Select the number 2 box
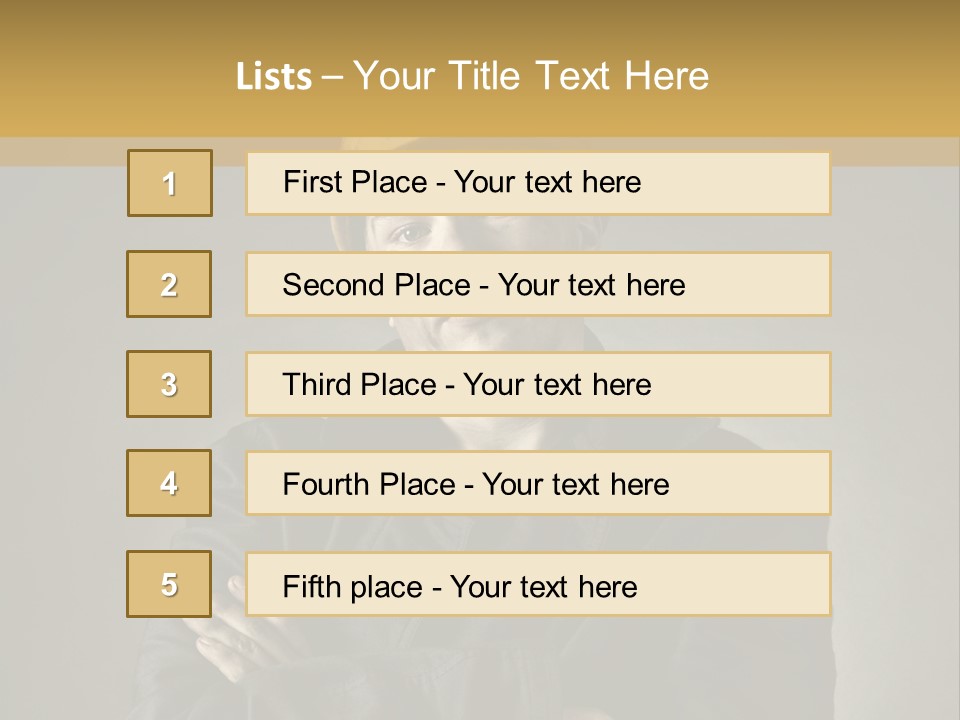 pos(169,284)
